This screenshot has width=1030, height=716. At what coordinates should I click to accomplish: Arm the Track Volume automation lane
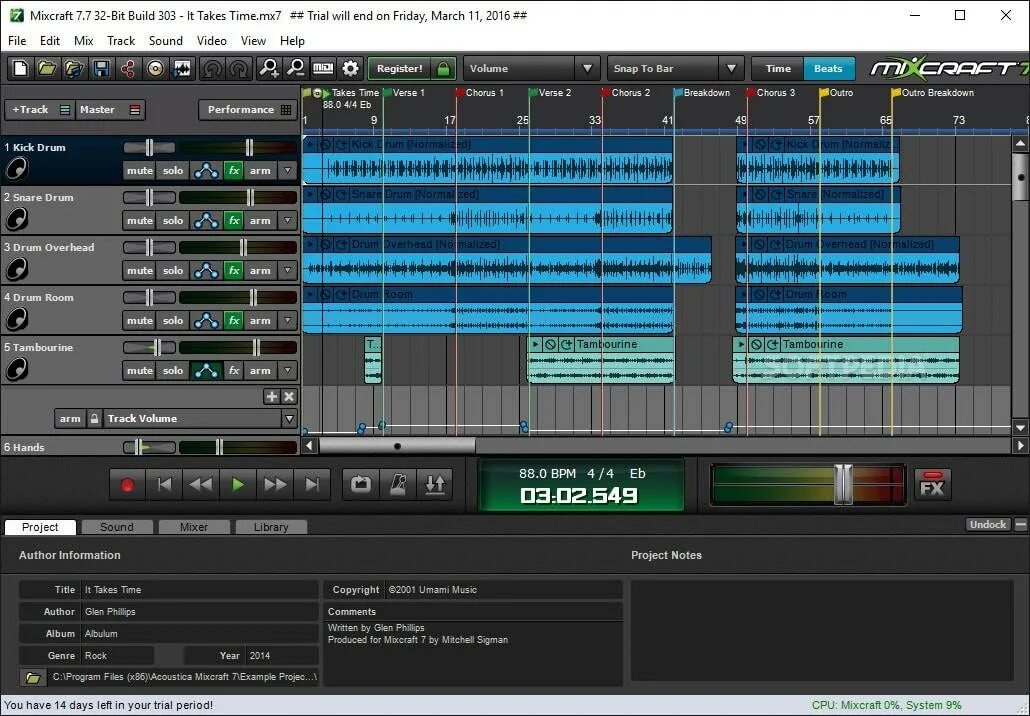point(70,418)
